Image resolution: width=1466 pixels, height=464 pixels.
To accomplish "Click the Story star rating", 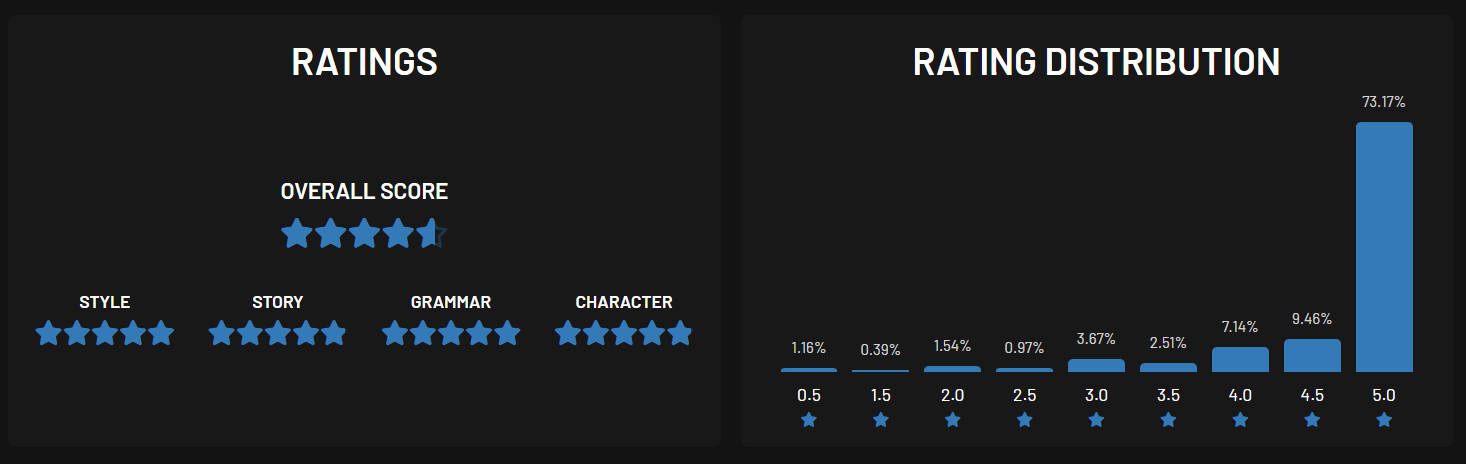I will click(278, 333).
